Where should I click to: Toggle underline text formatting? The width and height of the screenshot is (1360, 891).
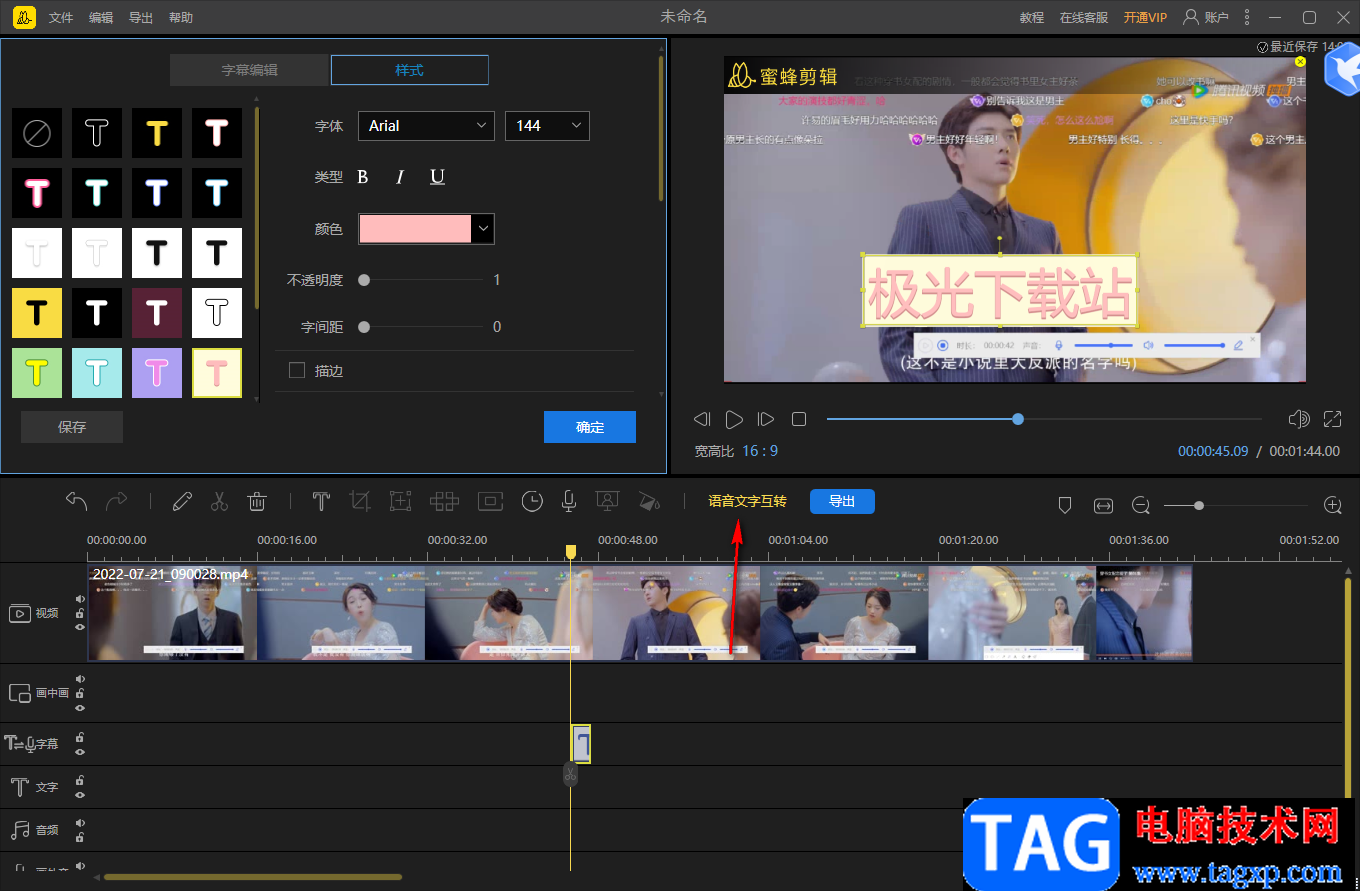tap(437, 177)
